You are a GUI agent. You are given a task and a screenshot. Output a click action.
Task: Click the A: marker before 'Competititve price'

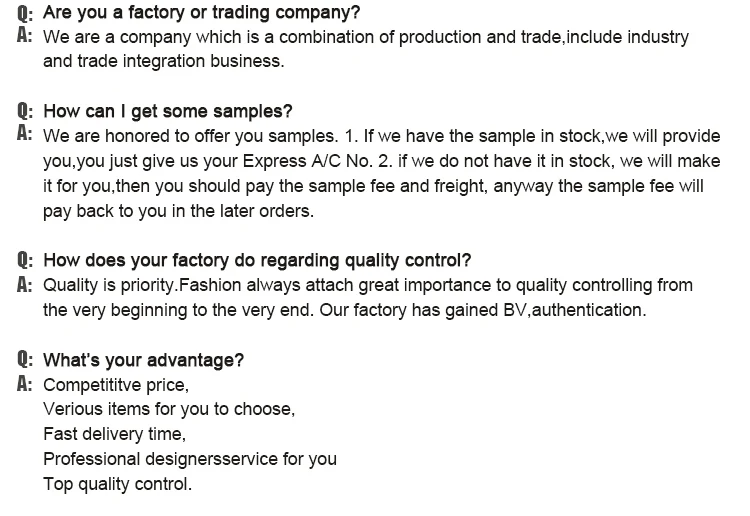pyautogui.click(x=26, y=383)
